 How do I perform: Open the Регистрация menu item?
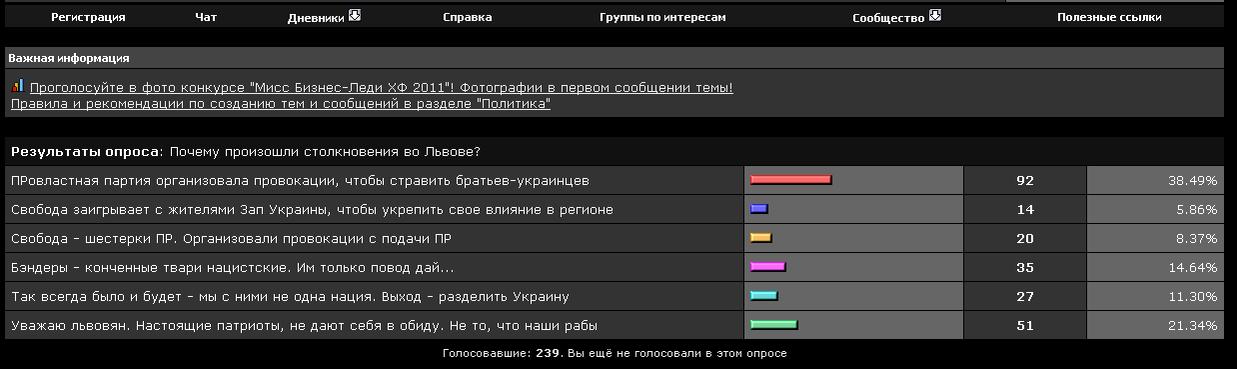tap(88, 17)
